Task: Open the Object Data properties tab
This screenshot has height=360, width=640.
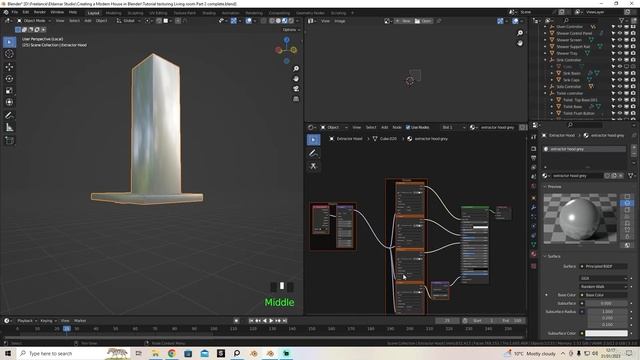Action: pos(533,244)
